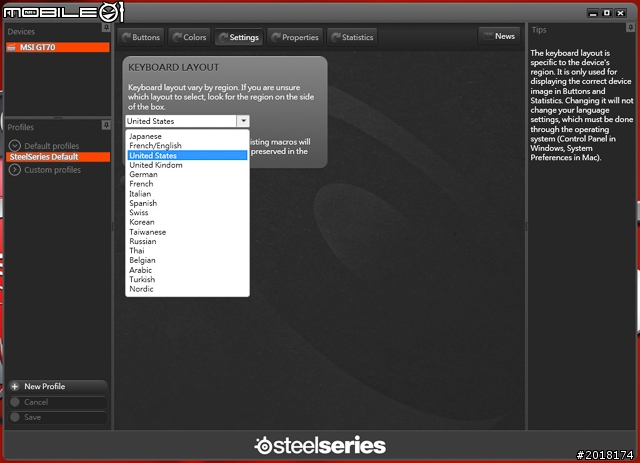Viewport: 640px width, 463px height.
Task: Pin the Profiles panel
Action: click(x=106, y=125)
